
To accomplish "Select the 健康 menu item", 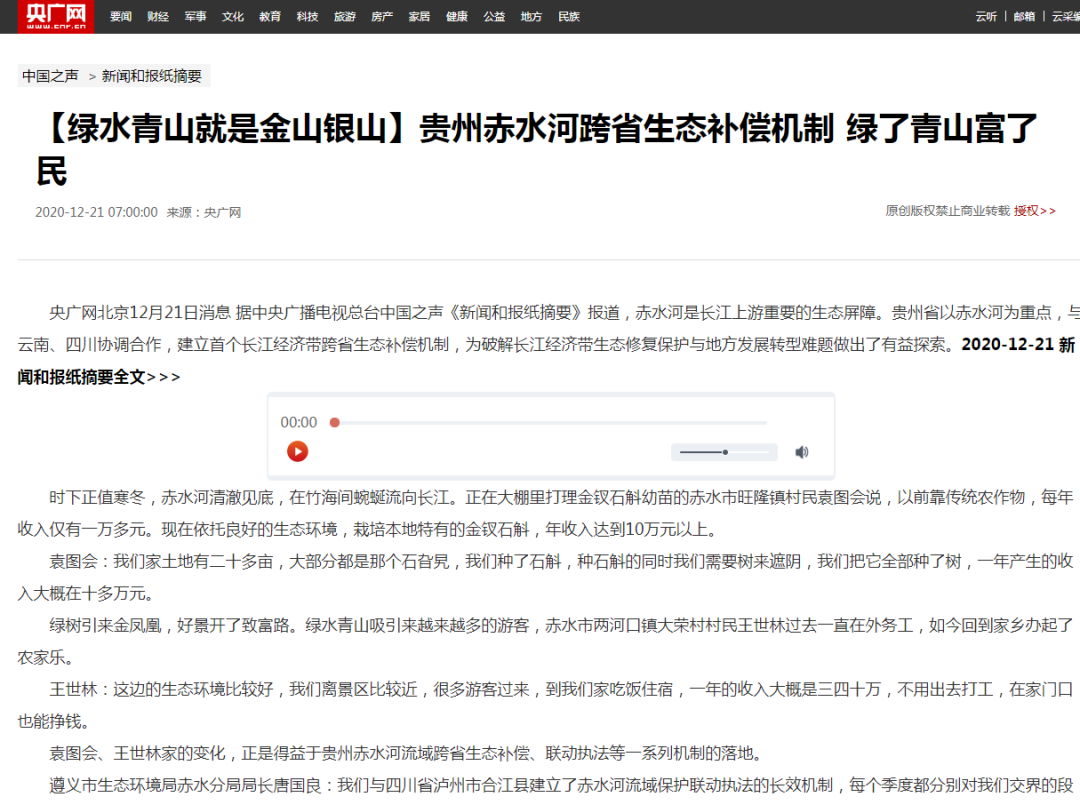I will click(x=456, y=16).
